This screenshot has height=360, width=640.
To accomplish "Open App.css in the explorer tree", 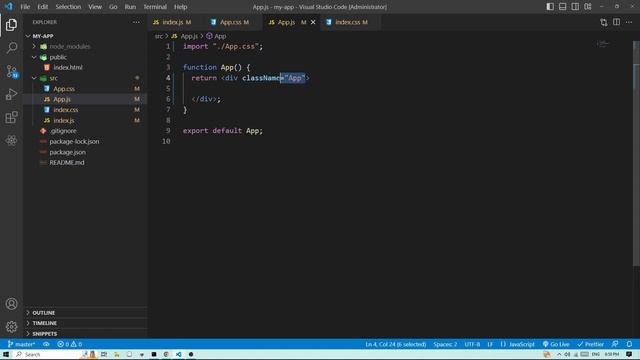I will tap(64, 89).
